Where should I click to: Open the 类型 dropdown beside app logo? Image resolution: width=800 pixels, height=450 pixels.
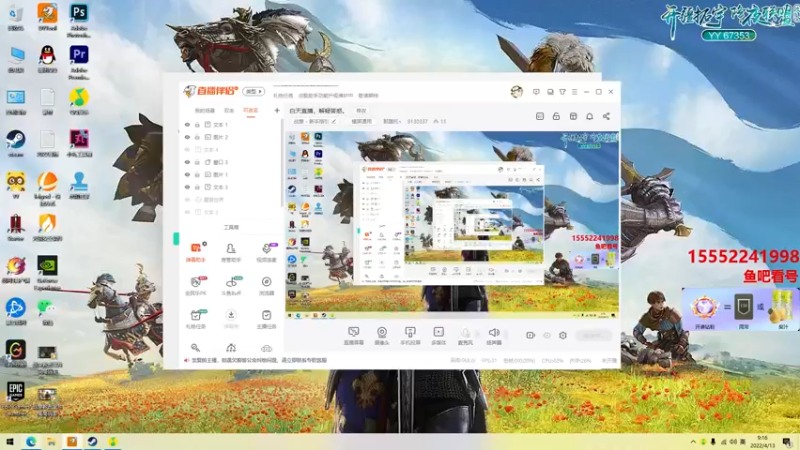(254, 91)
